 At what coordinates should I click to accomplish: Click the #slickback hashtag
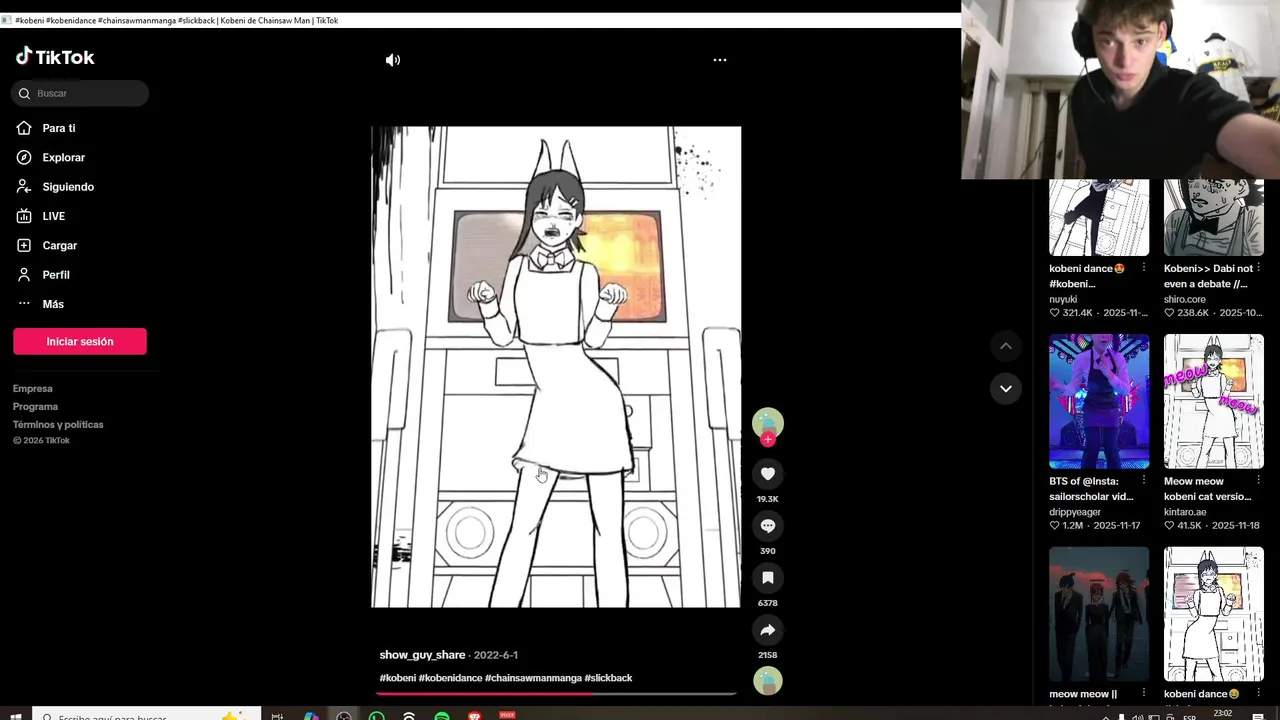pyautogui.click(x=609, y=678)
